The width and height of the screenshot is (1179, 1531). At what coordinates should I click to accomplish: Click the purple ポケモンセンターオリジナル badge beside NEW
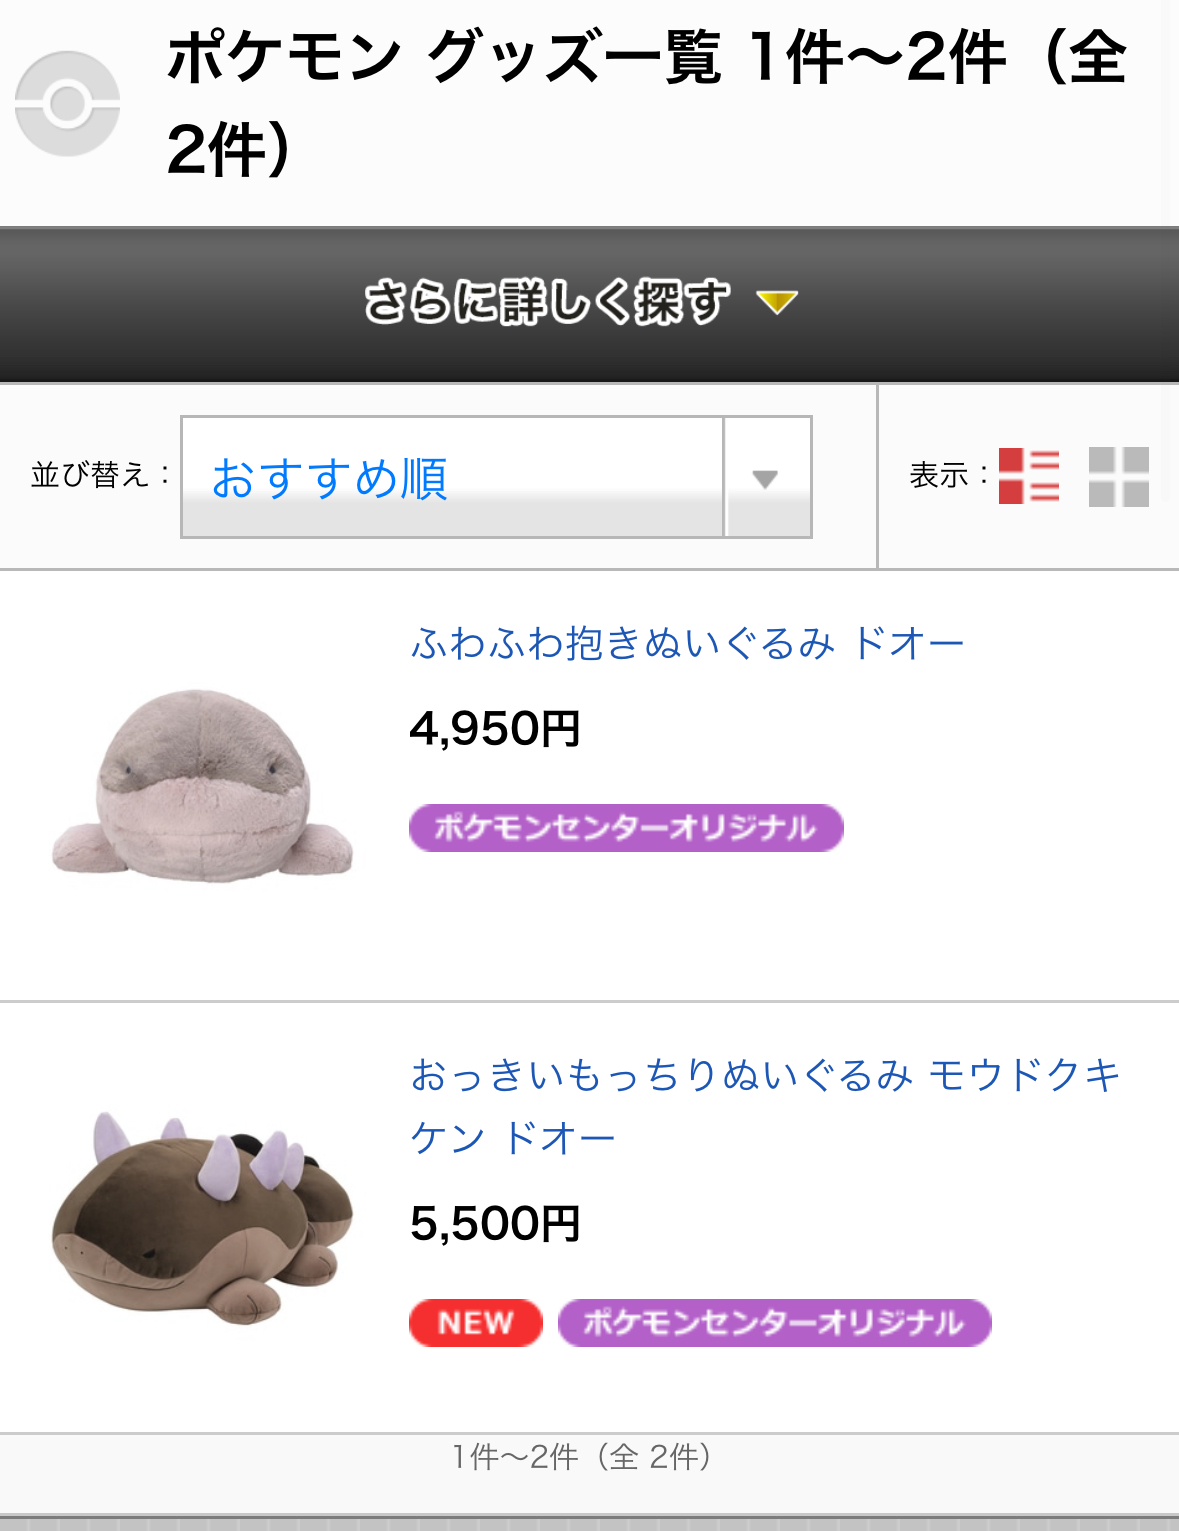pos(774,1323)
